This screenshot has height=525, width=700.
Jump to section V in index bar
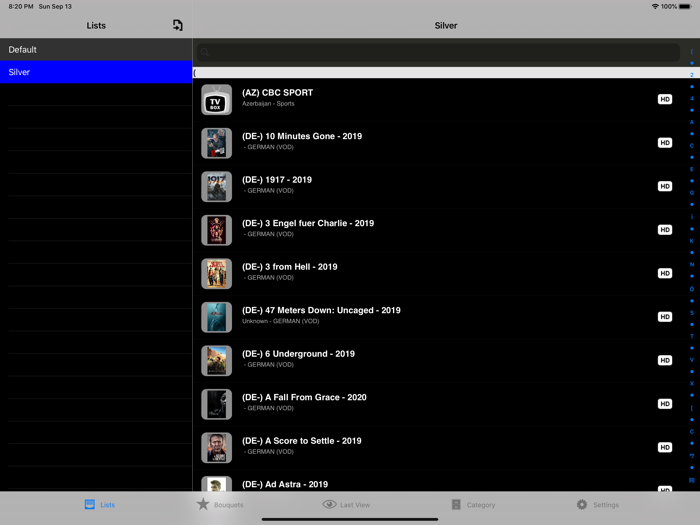(x=692, y=360)
